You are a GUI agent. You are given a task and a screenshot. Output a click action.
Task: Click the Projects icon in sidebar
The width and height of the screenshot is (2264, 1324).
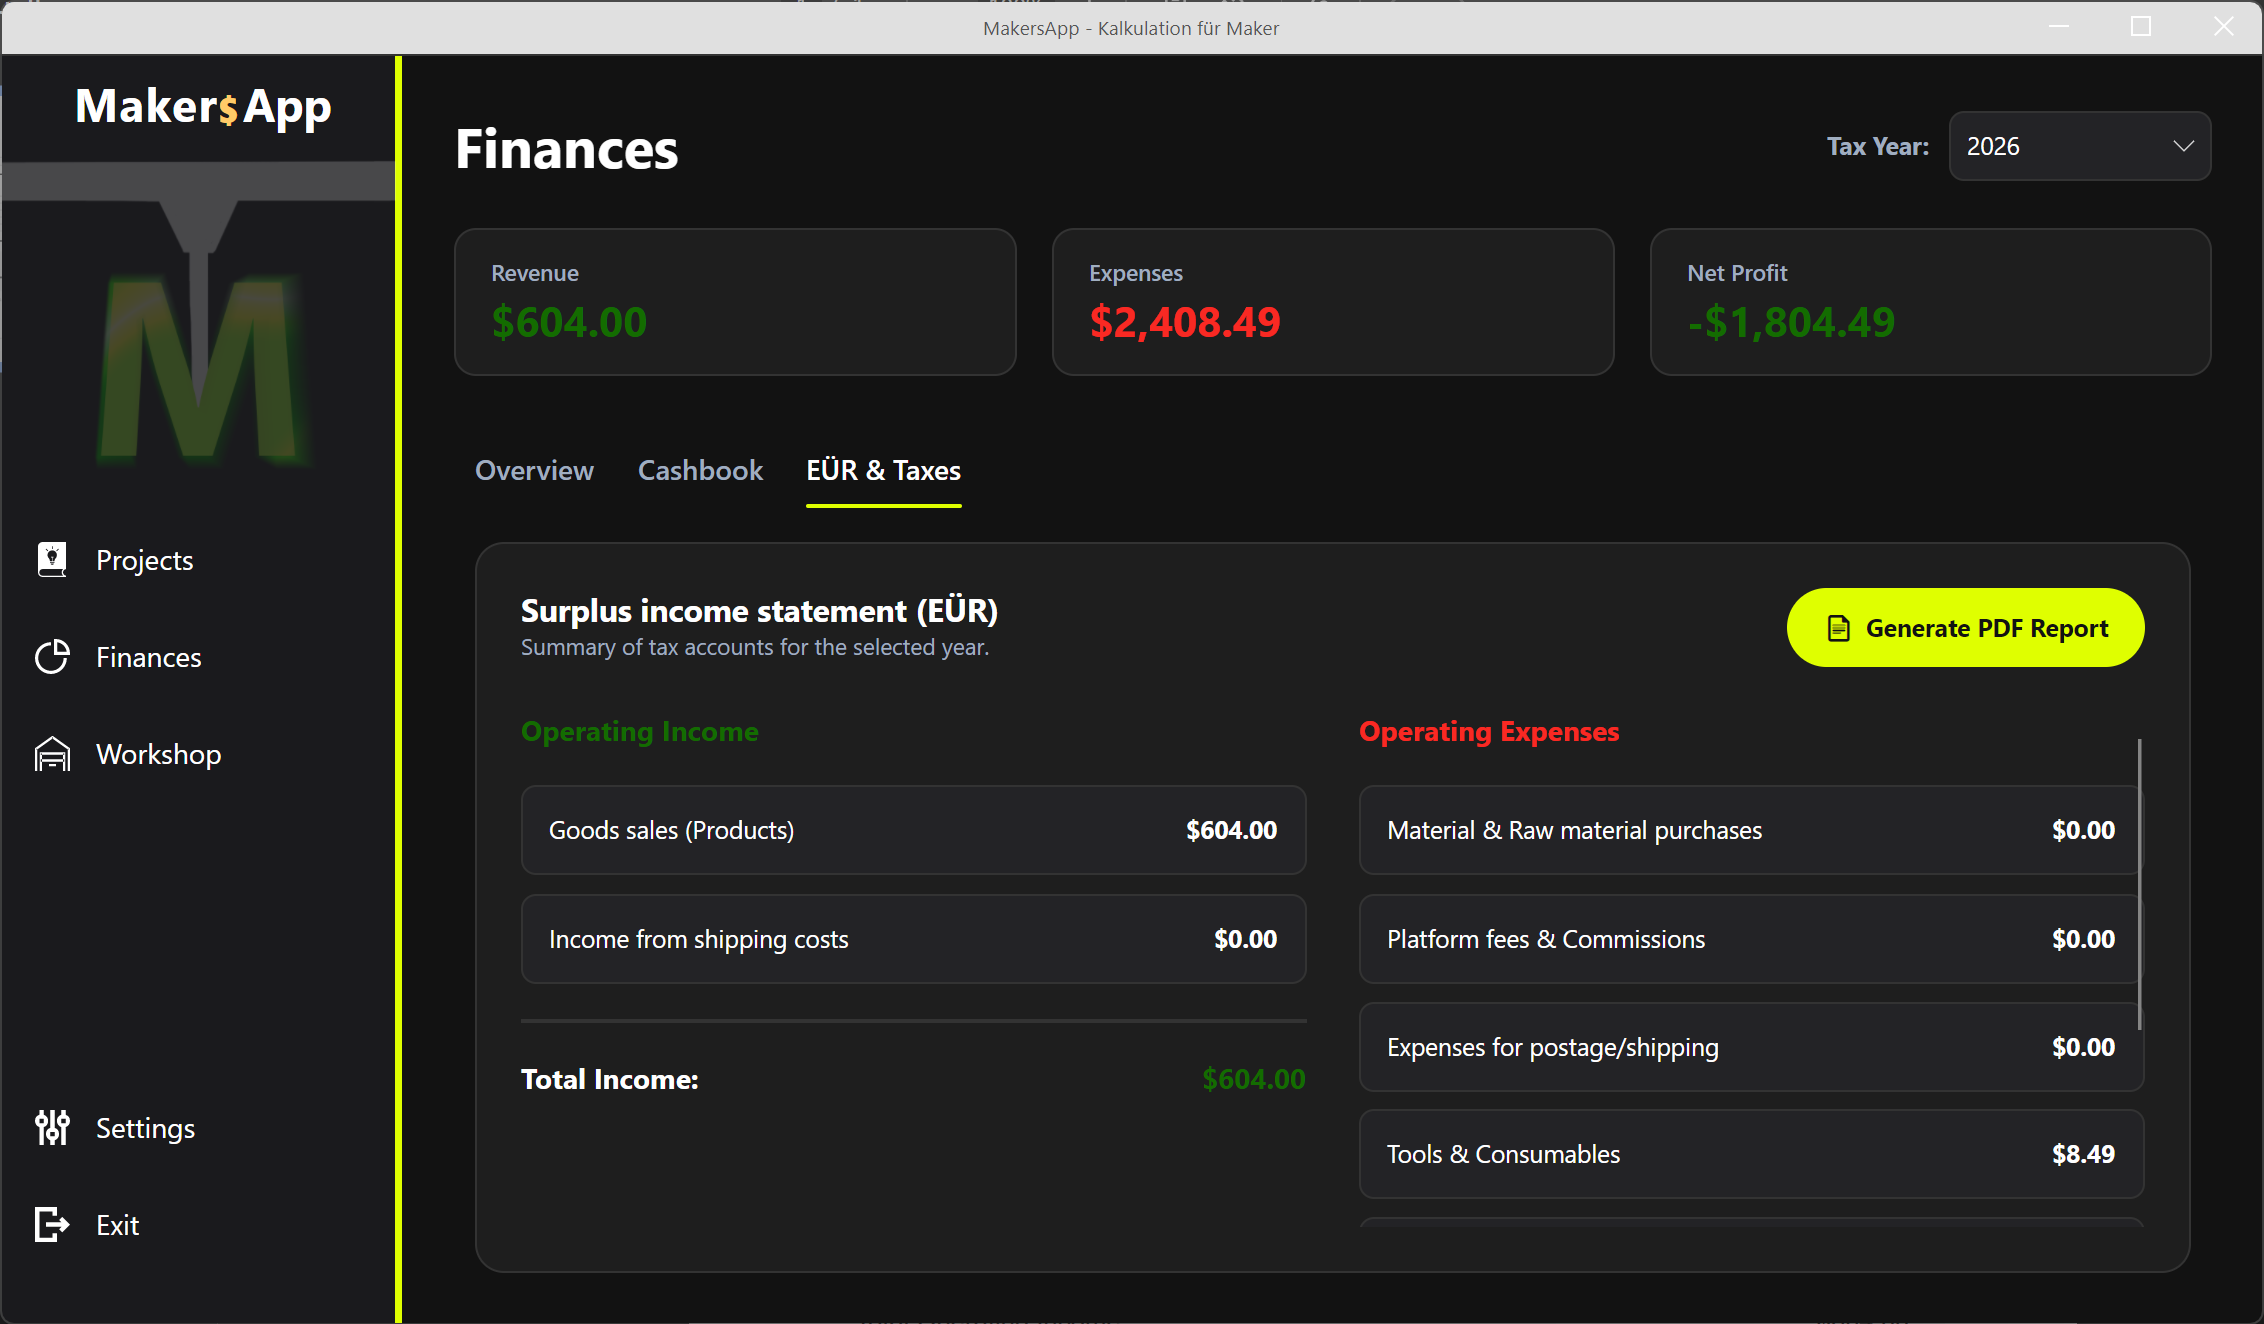click(52, 560)
